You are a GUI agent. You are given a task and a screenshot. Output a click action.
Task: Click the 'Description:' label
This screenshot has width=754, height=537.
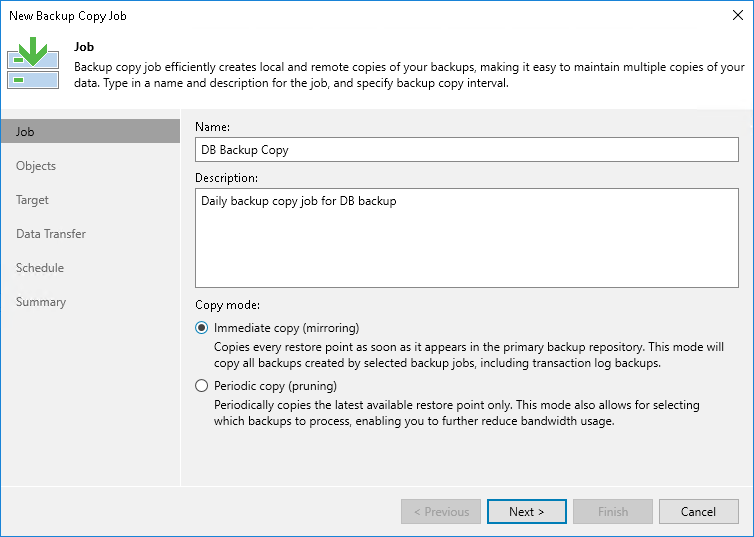click(226, 178)
